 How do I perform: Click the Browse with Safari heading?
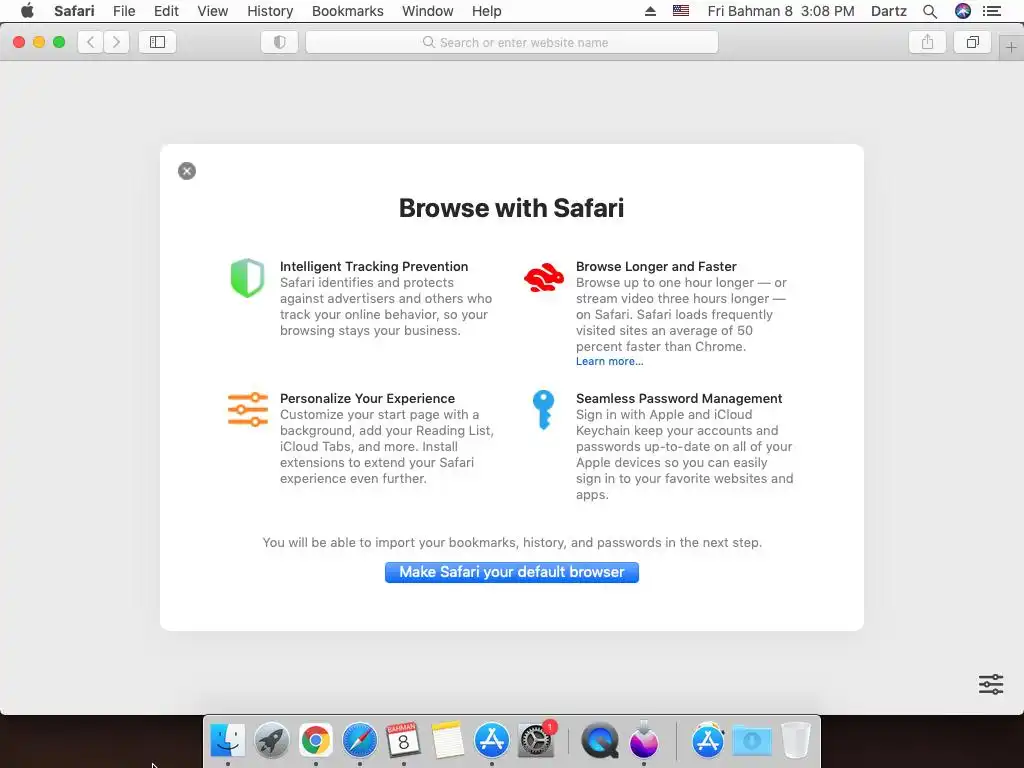tap(511, 208)
